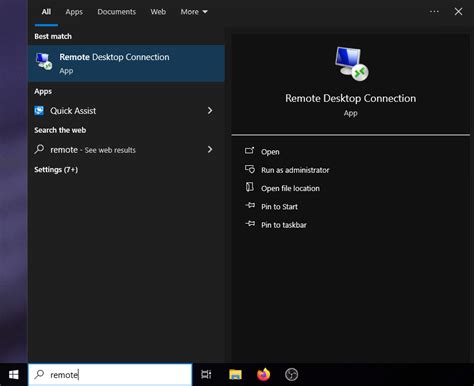The width and height of the screenshot is (474, 386).
Task: Open the Quick Assist app result
Action: [126, 111]
